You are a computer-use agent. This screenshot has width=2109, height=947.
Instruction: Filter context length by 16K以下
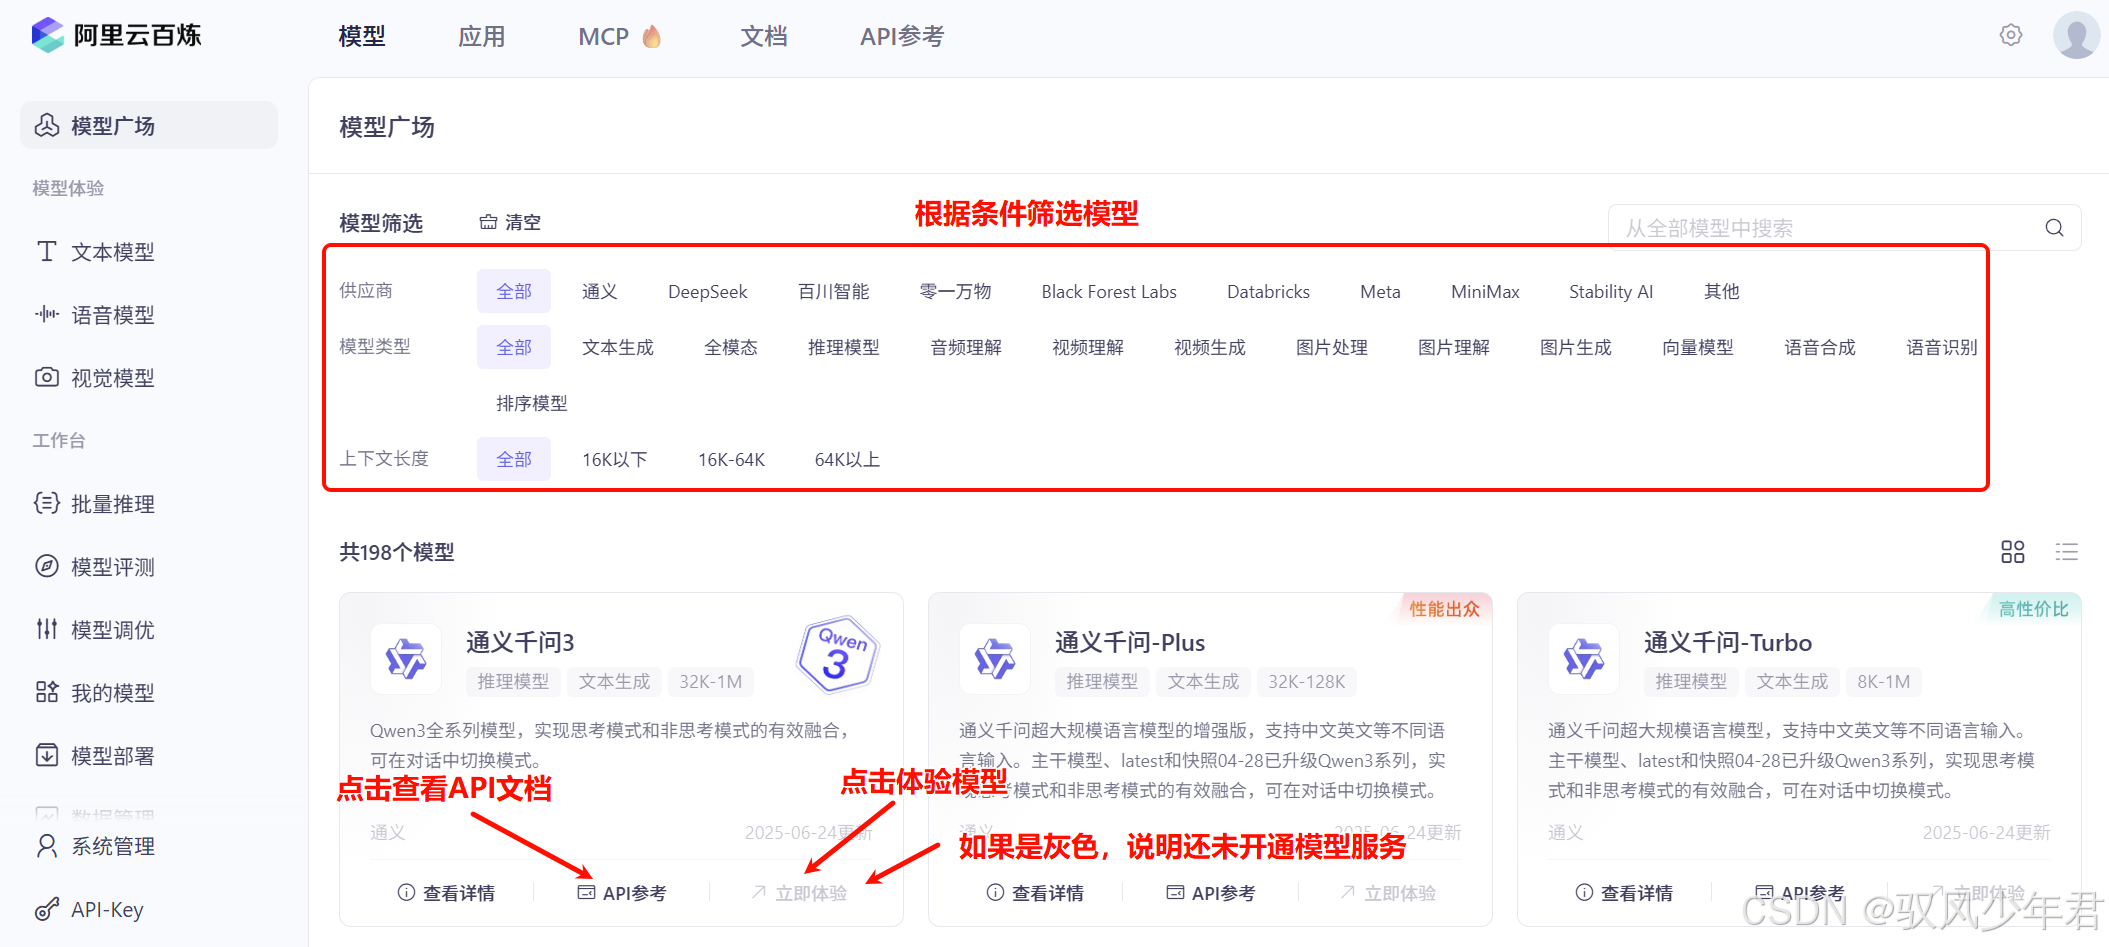pyautogui.click(x=615, y=459)
